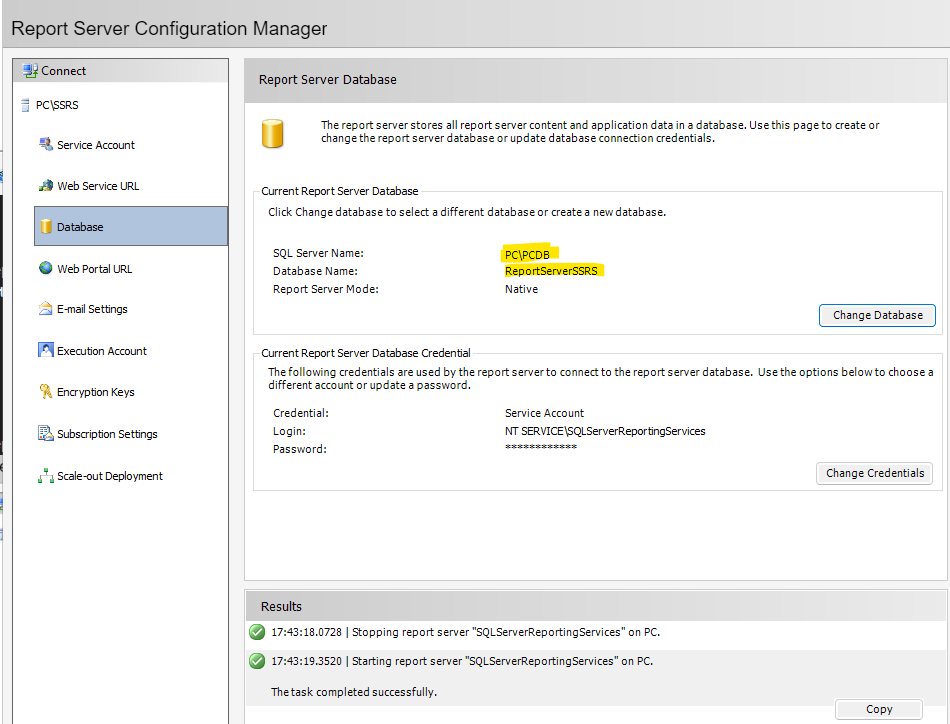This screenshot has width=950, height=724.
Task: Click the Report Server Database page heading
Action: click(327, 80)
